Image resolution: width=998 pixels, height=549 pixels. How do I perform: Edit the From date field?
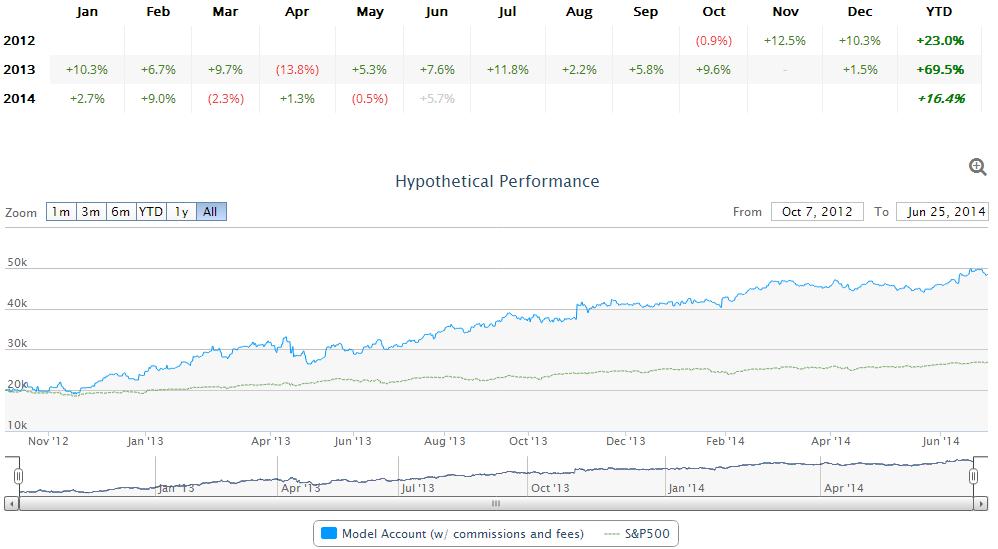[817, 212]
